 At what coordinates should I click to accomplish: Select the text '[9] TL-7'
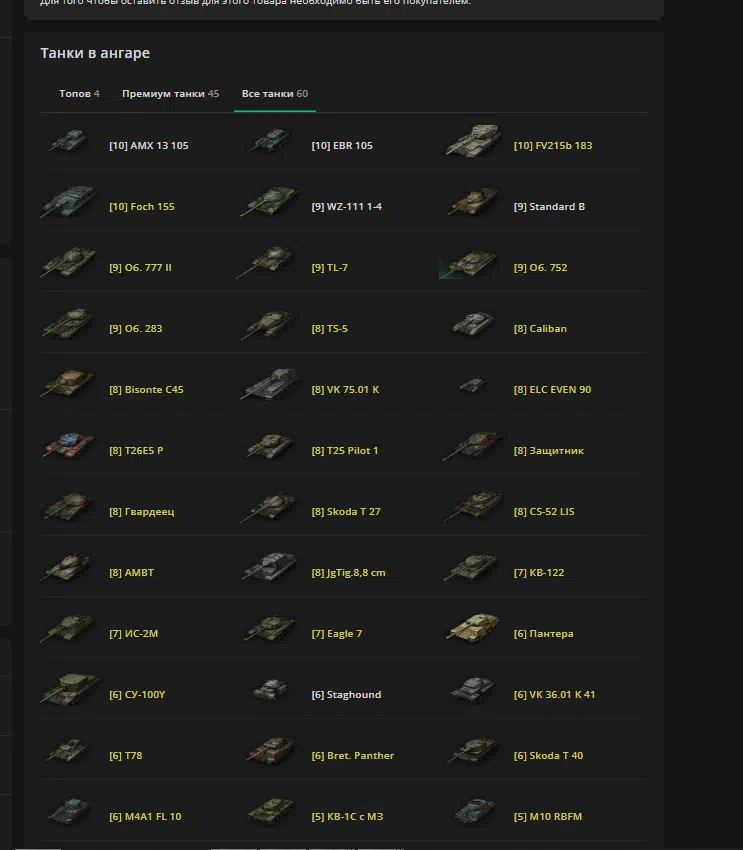[329, 267]
